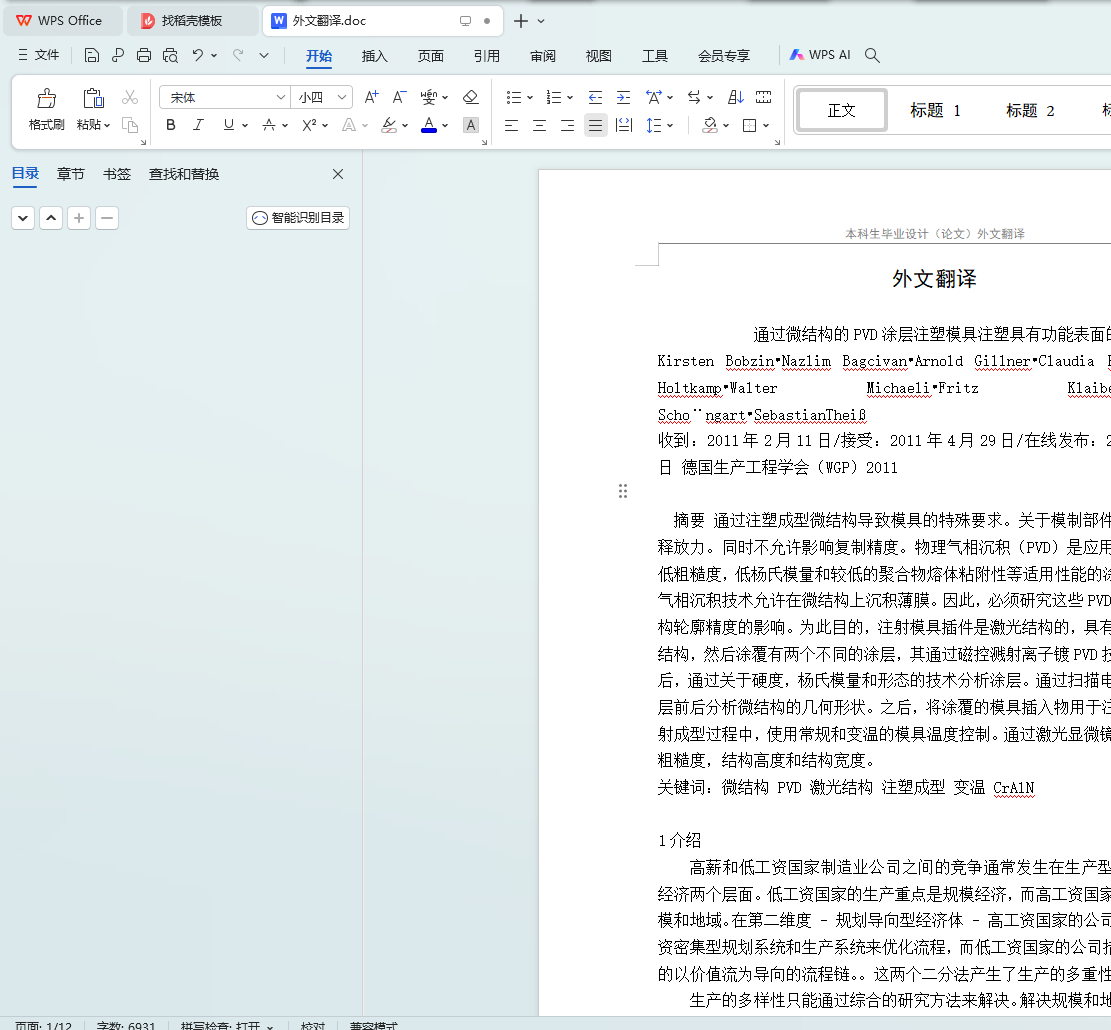
Task: Increase paragraph indent
Action: click(x=624, y=97)
